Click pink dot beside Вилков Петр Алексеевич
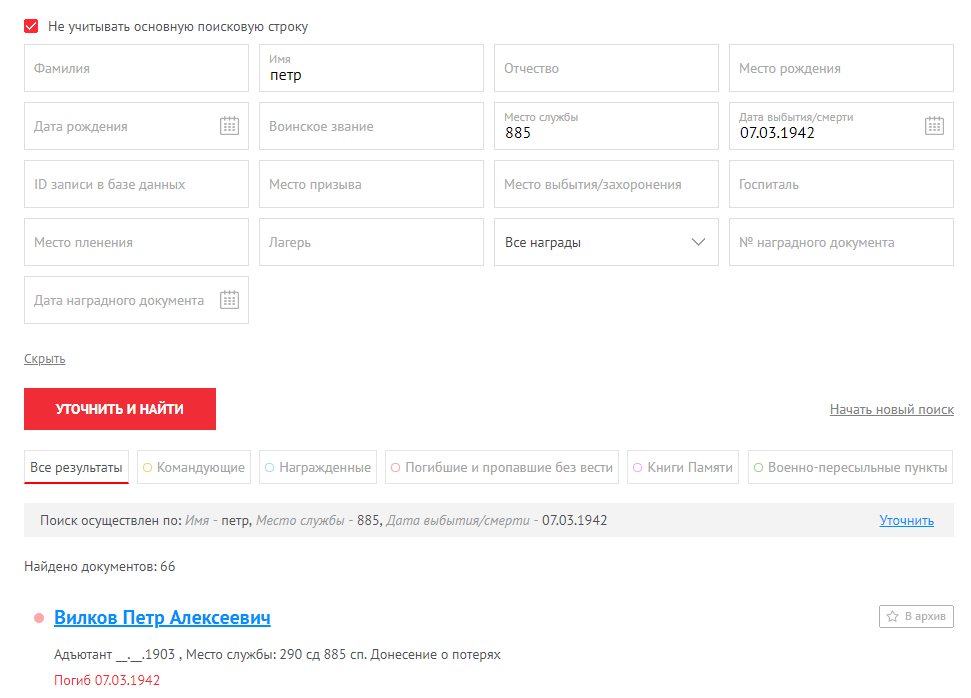This screenshot has height=698, width=971. click(x=39, y=618)
